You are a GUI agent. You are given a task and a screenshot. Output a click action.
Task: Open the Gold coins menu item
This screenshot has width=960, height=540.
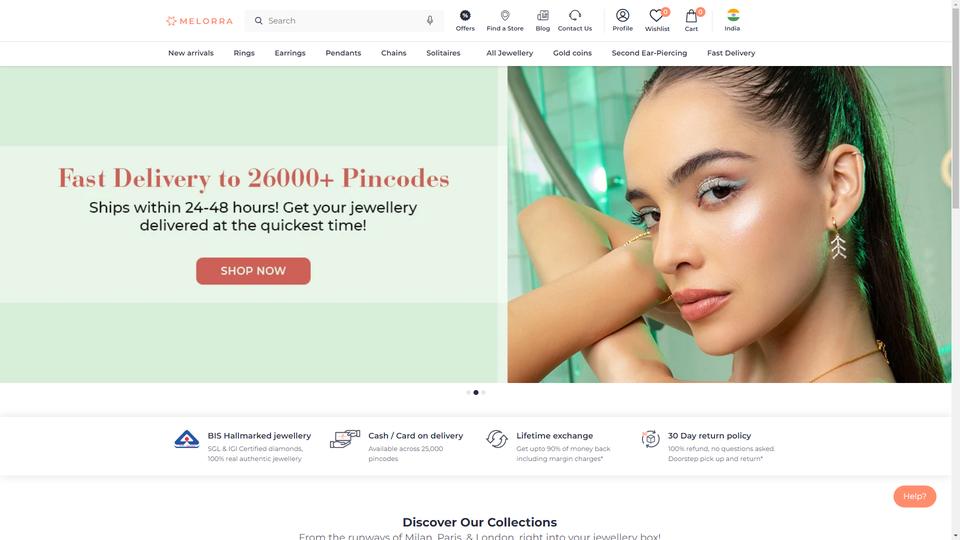pyautogui.click(x=572, y=53)
